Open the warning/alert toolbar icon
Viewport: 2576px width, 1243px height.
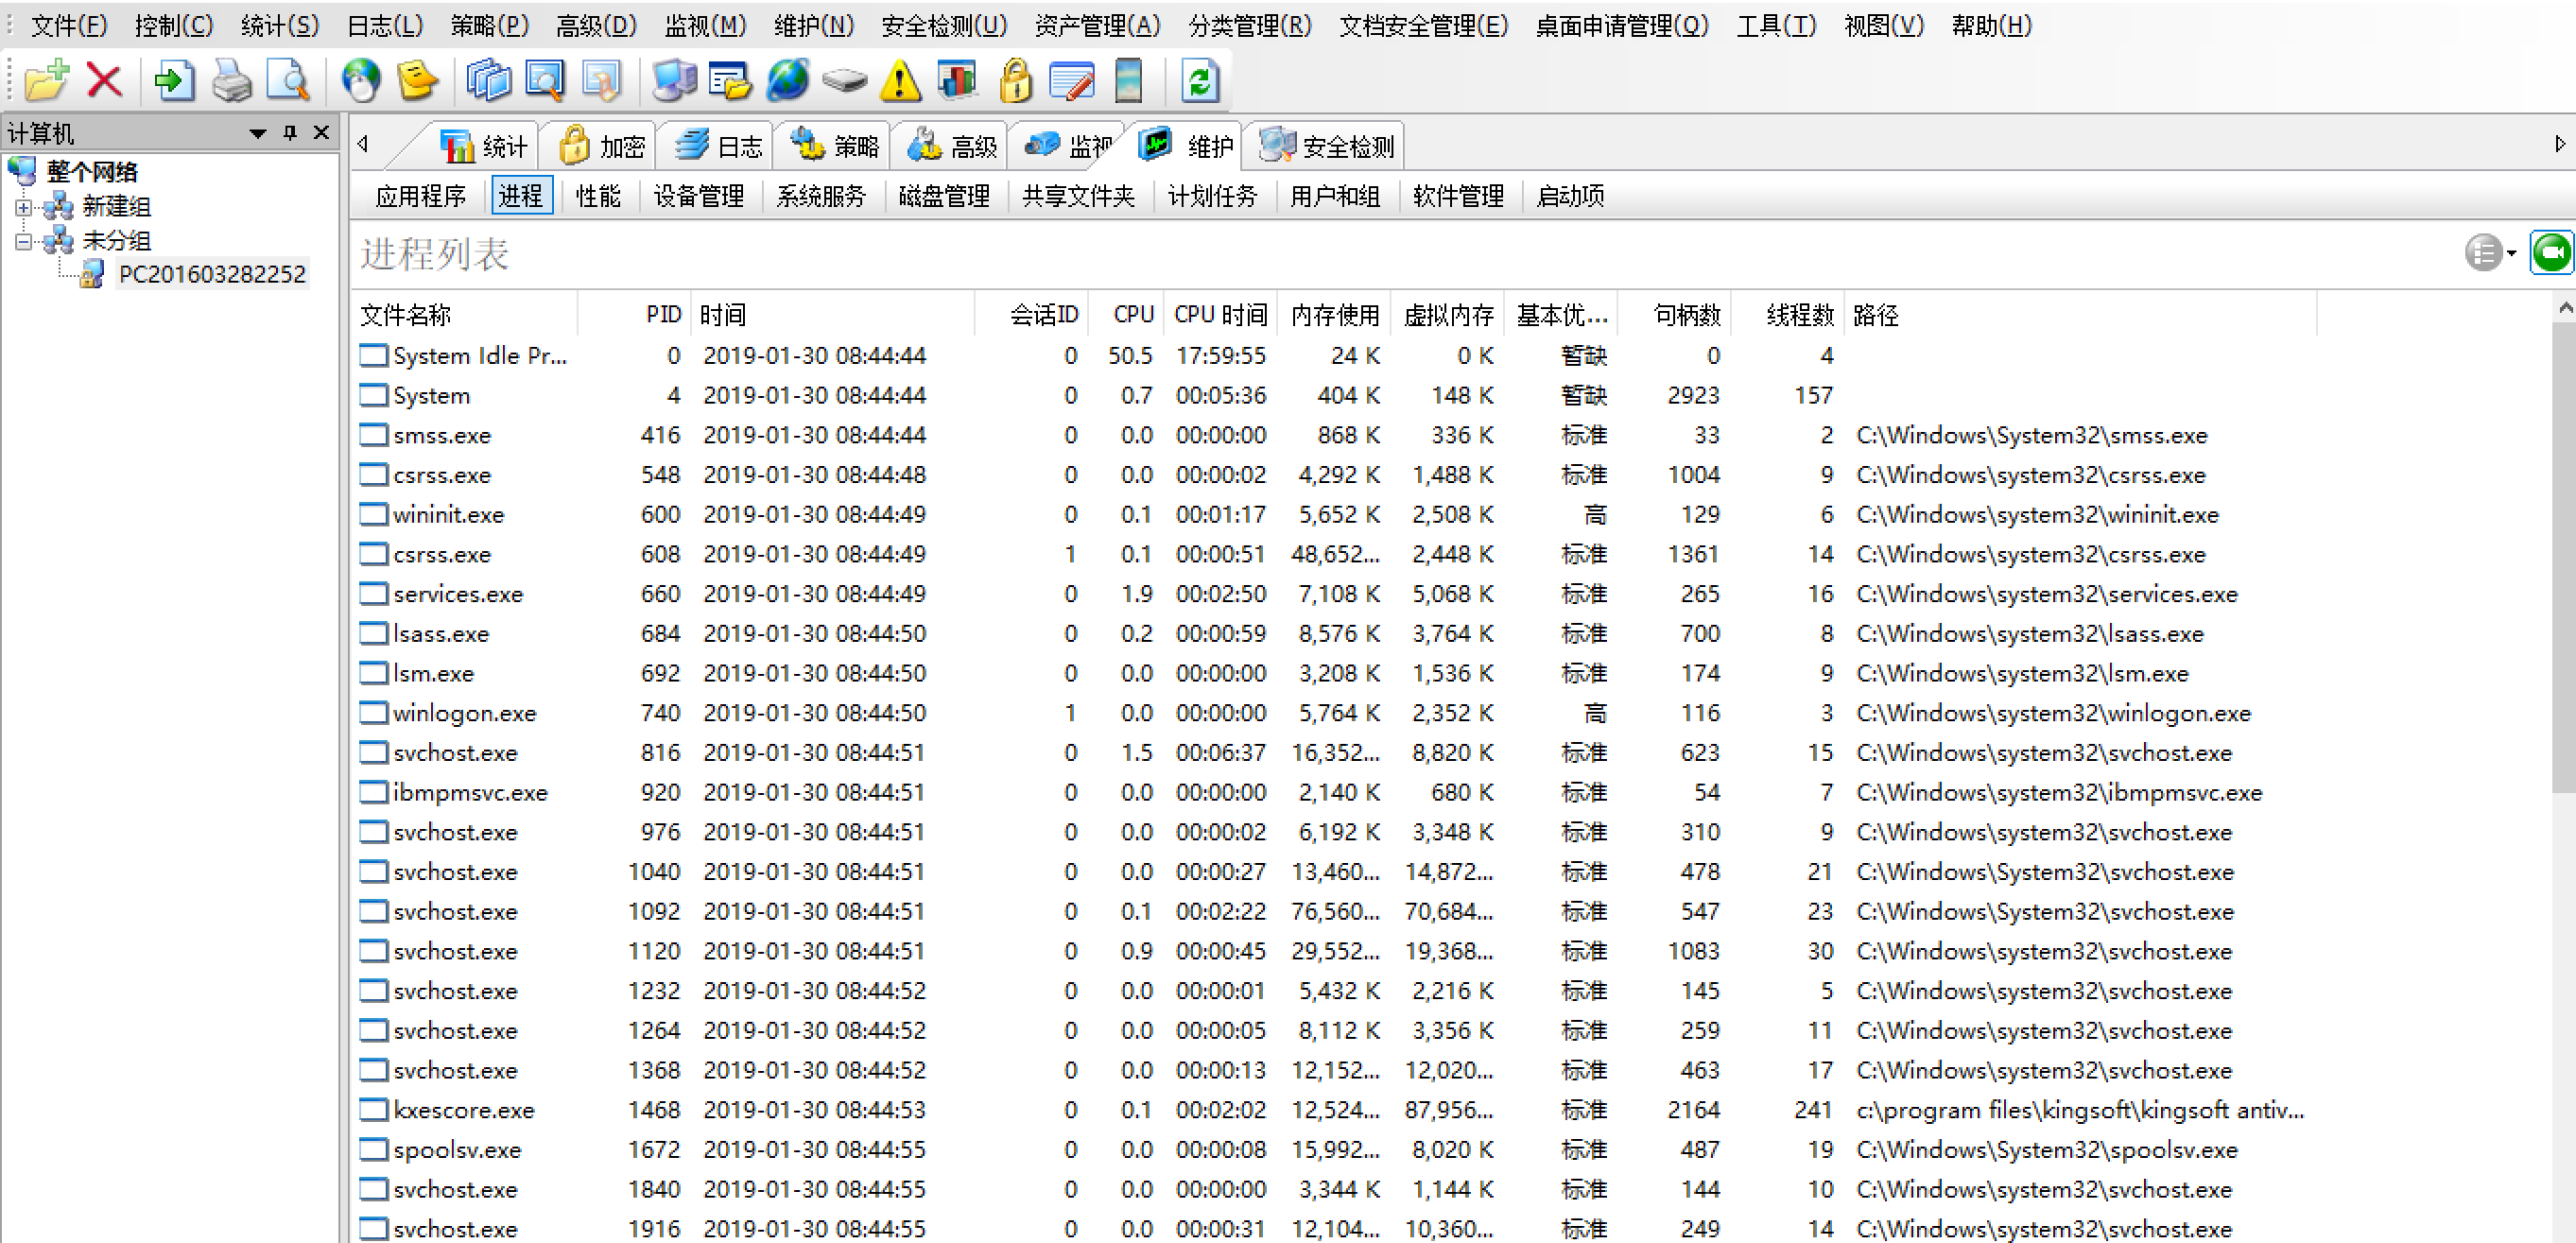click(x=900, y=80)
